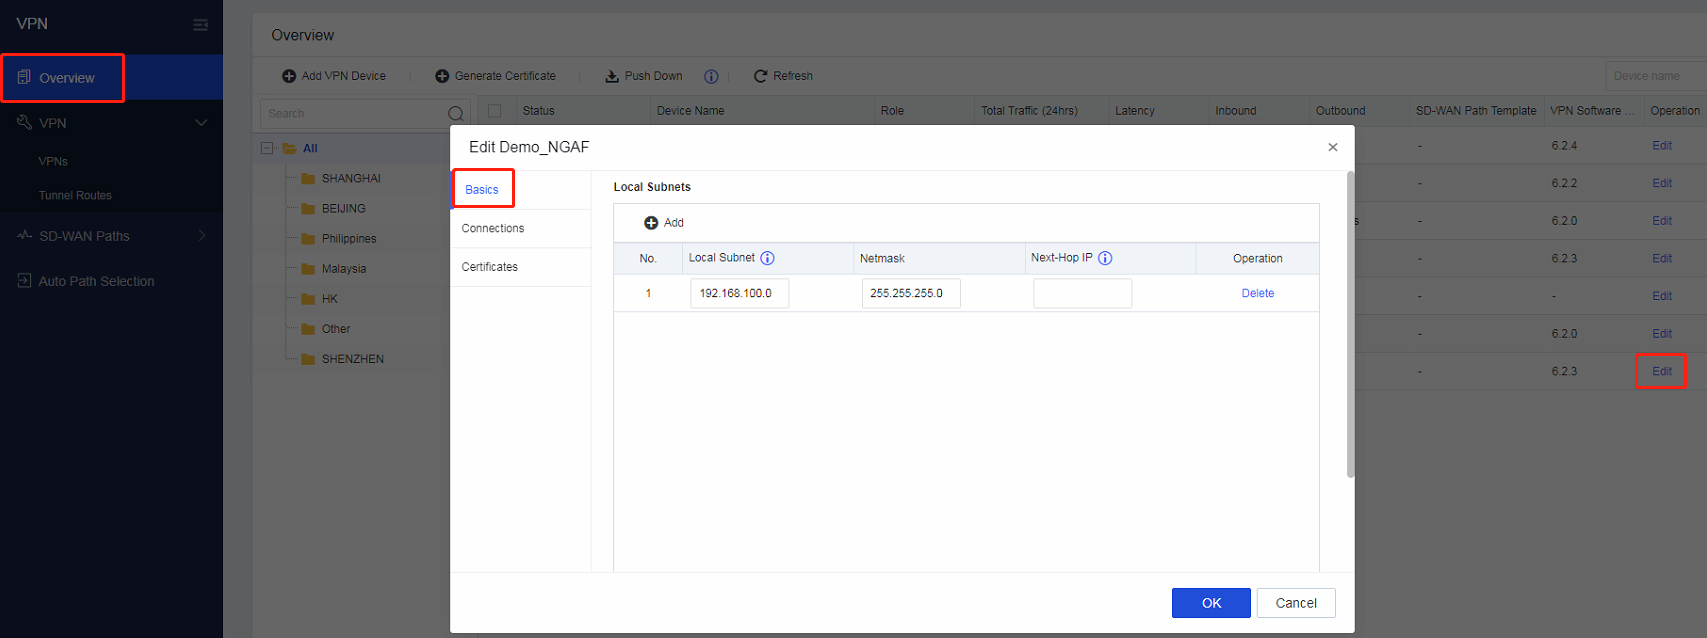Collapse the All folder tree node
The height and width of the screenshot is (638, 1707).
[x=267, y=148]
